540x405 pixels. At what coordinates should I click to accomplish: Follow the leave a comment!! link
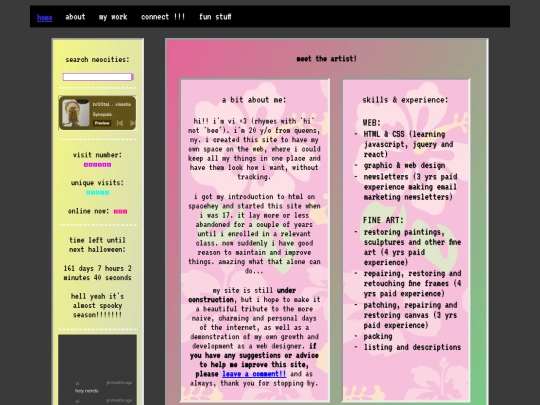point(254,374)
